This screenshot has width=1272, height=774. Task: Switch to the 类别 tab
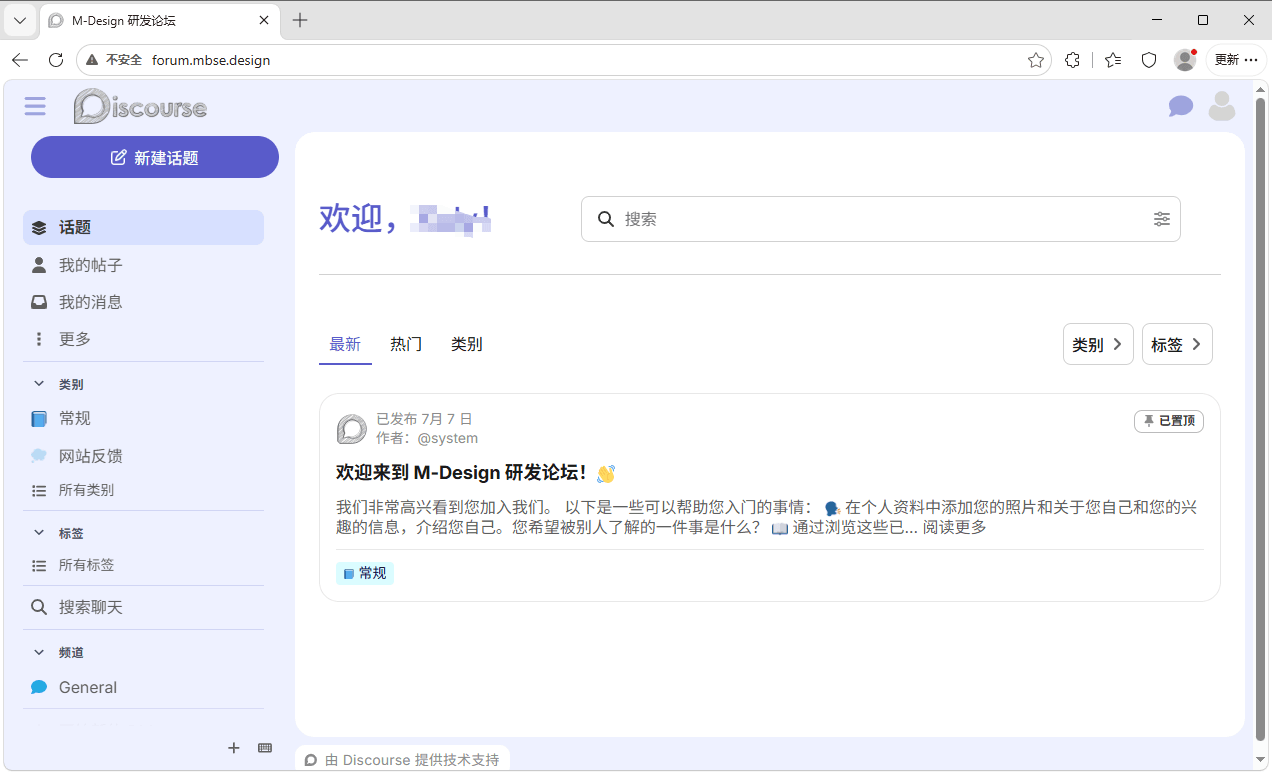click(467, 344)
